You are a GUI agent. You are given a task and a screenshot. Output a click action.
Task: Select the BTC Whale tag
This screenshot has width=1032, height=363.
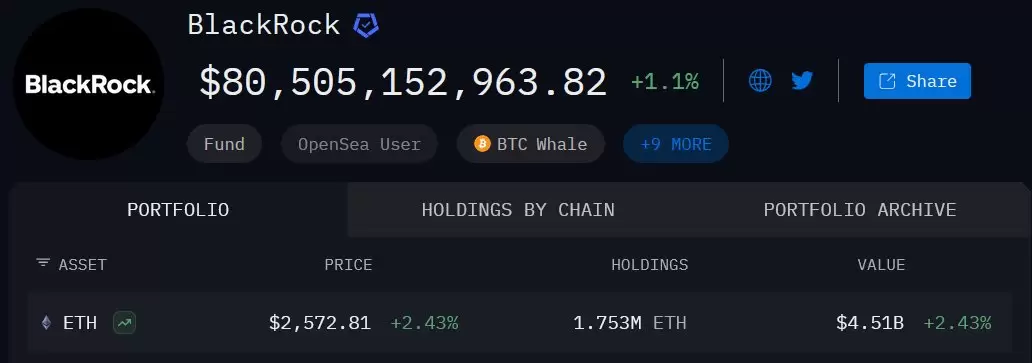click(531, 144)
